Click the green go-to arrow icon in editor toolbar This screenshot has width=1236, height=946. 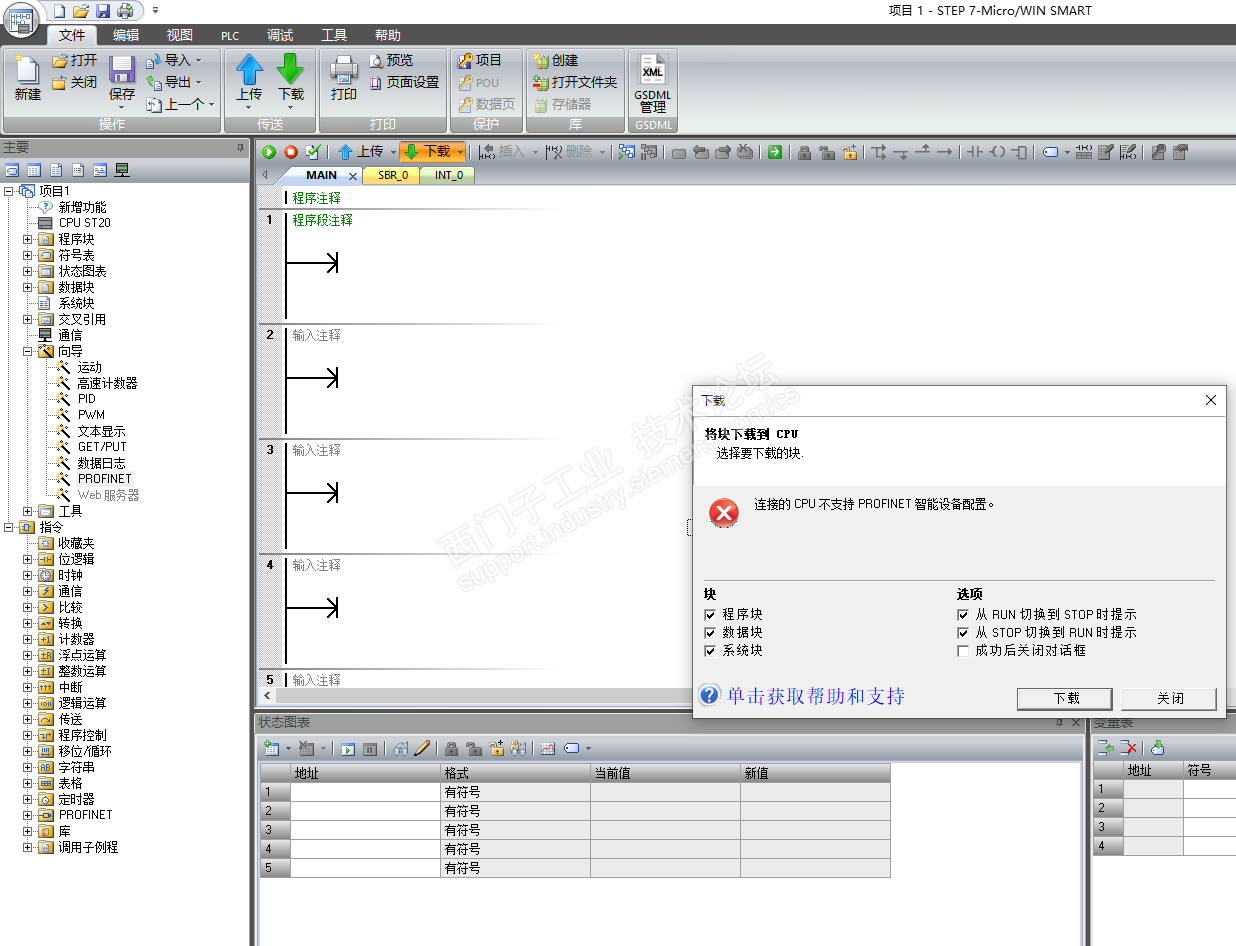pyautogui.click(x=775, y=152)
